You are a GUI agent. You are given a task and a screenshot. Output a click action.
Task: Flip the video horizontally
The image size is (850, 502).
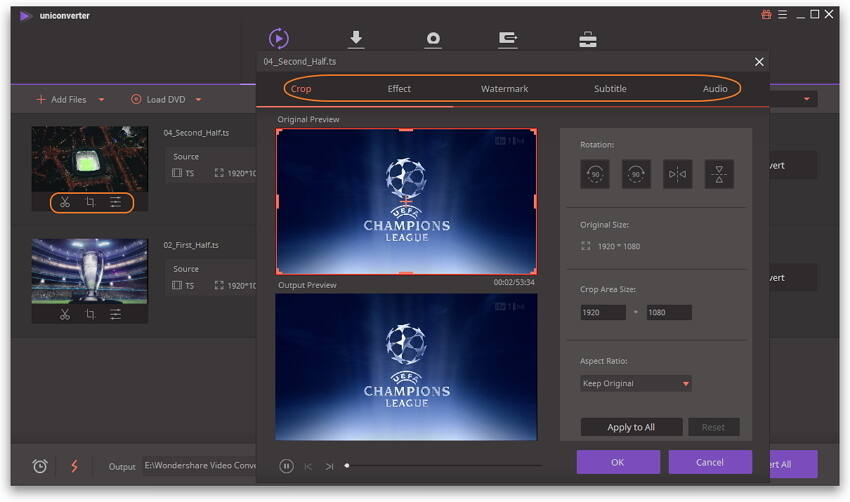(x=677, y=174)
